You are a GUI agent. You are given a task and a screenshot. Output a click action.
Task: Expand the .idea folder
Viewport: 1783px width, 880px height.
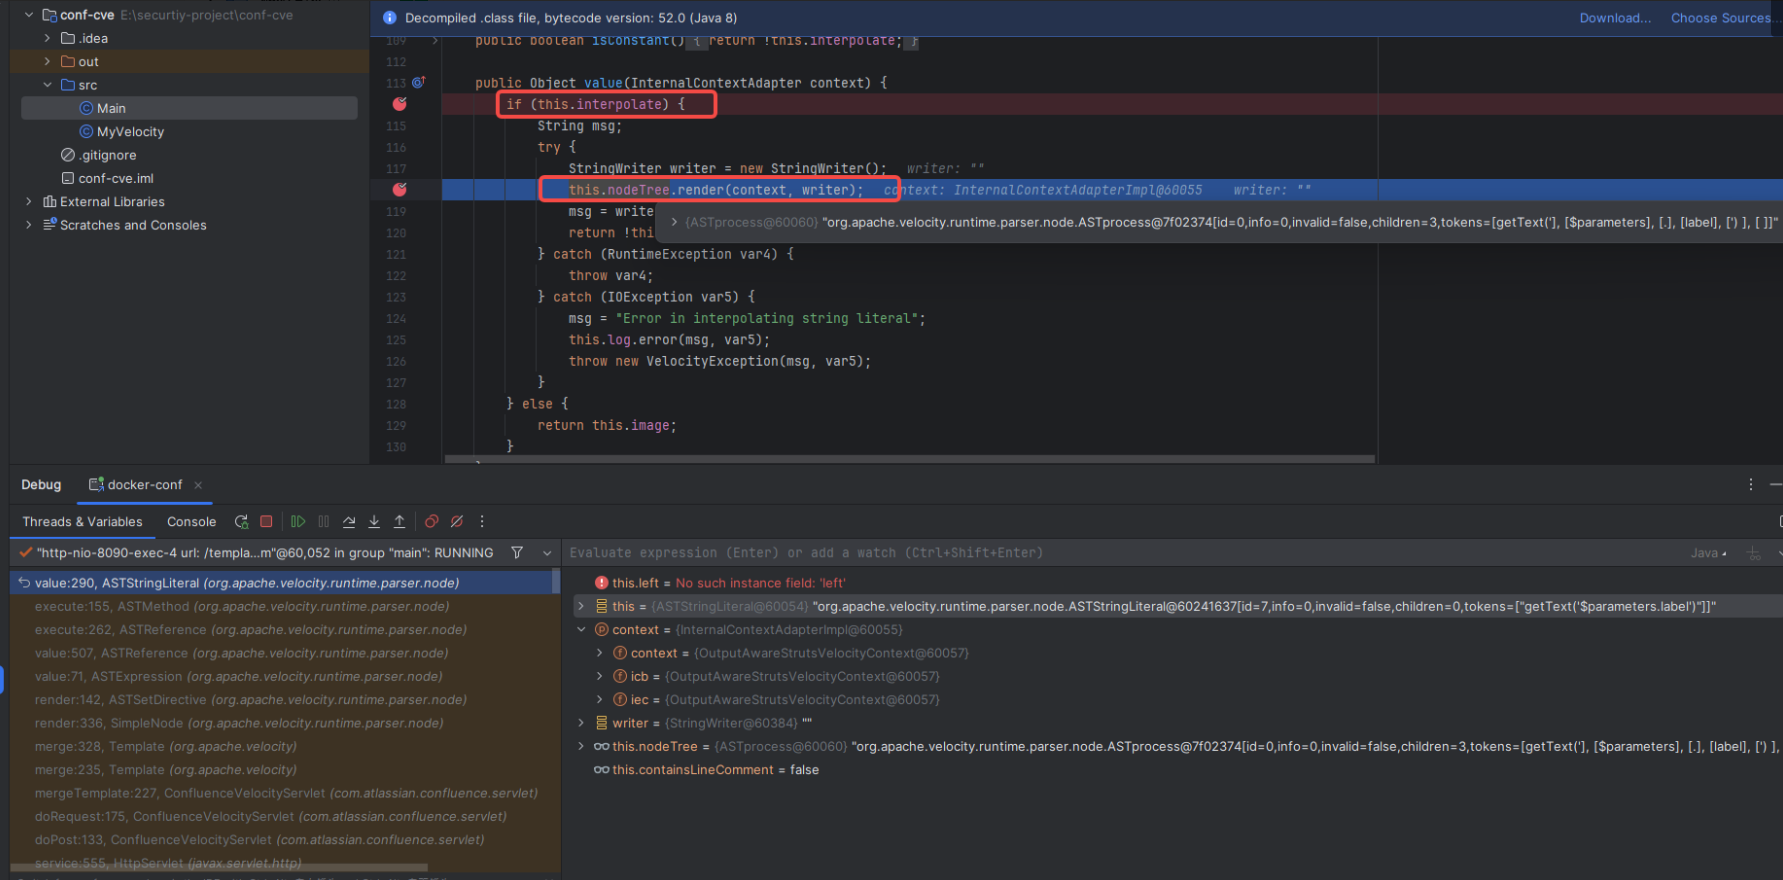pyautogui.click(x=47, y=38)
